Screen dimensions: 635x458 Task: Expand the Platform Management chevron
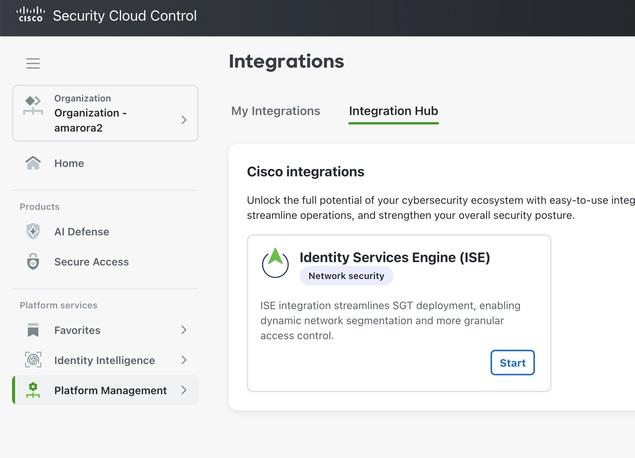tap(184, 390)
